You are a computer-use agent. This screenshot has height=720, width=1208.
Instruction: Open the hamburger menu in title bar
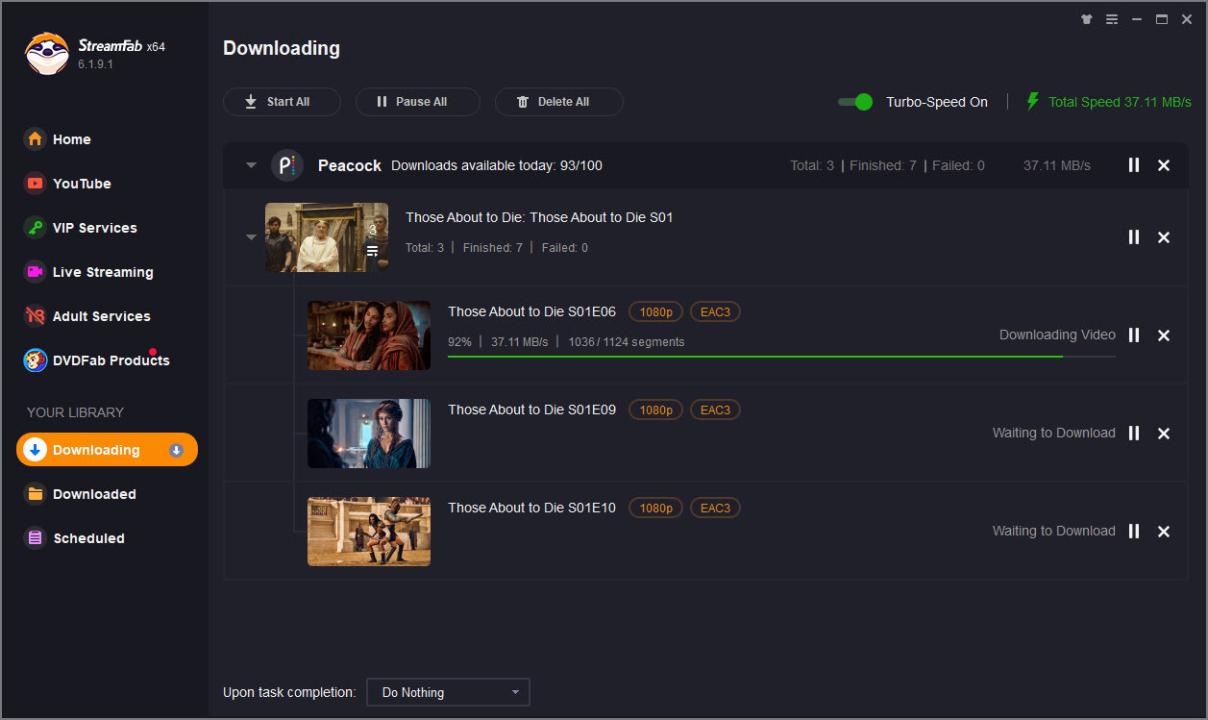1112,19
